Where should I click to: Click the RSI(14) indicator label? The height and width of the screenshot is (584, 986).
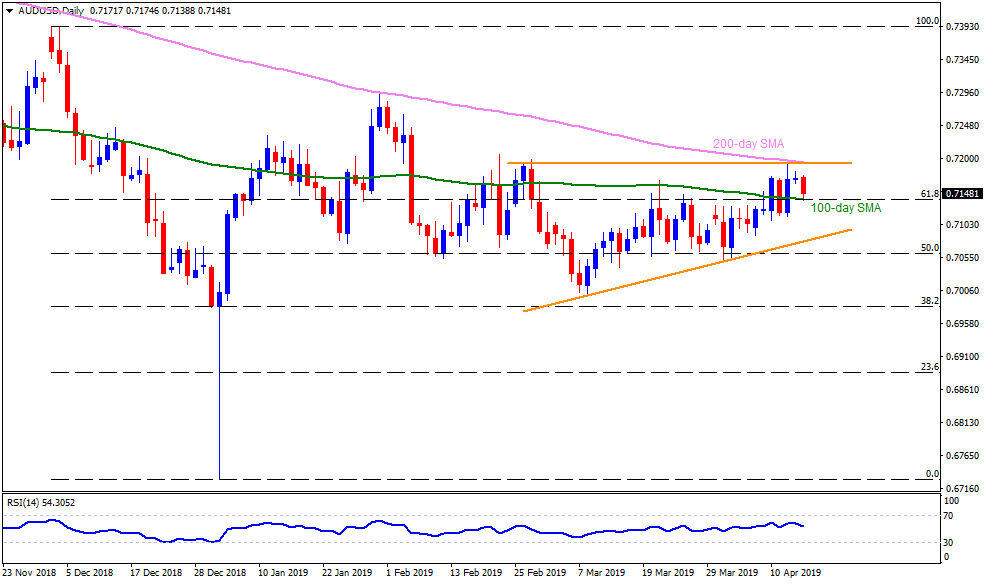[40, 505]
